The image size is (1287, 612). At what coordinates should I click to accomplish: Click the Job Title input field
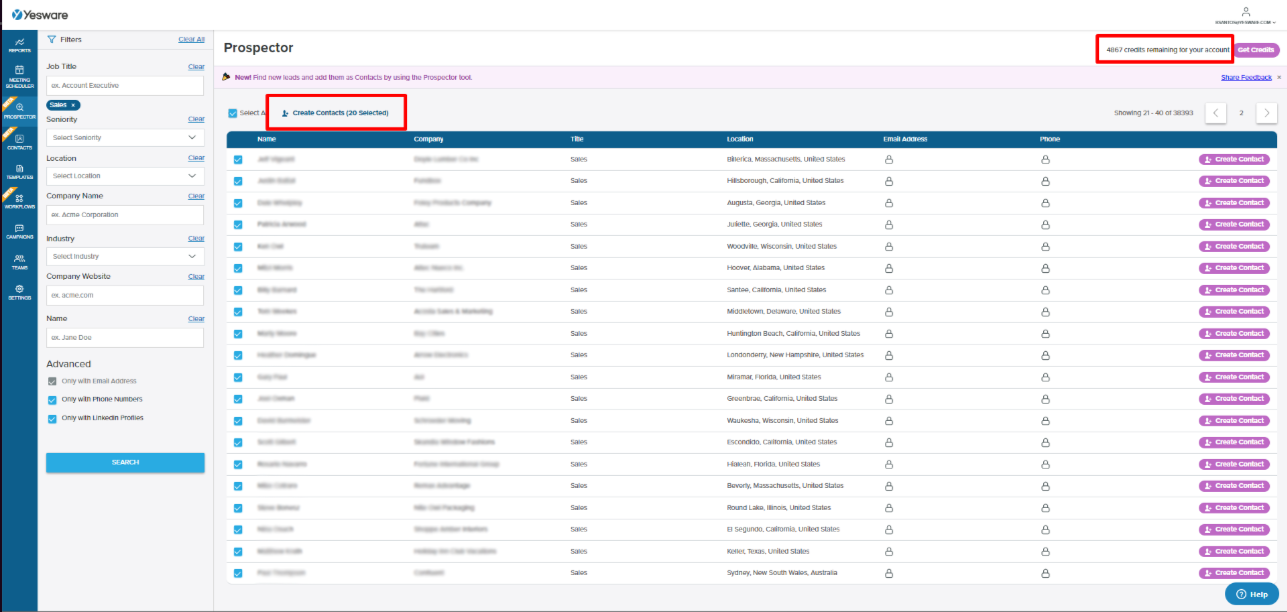125,86
